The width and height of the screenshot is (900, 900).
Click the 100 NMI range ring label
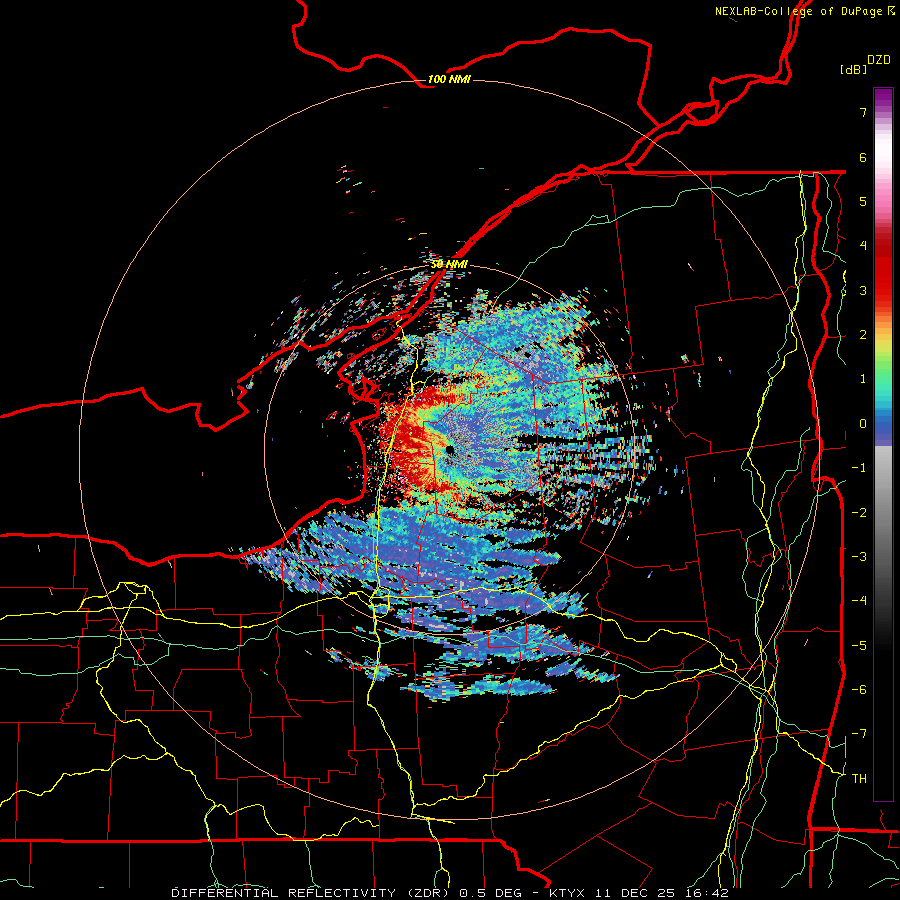pyautogui.click(x=449, y=79)
